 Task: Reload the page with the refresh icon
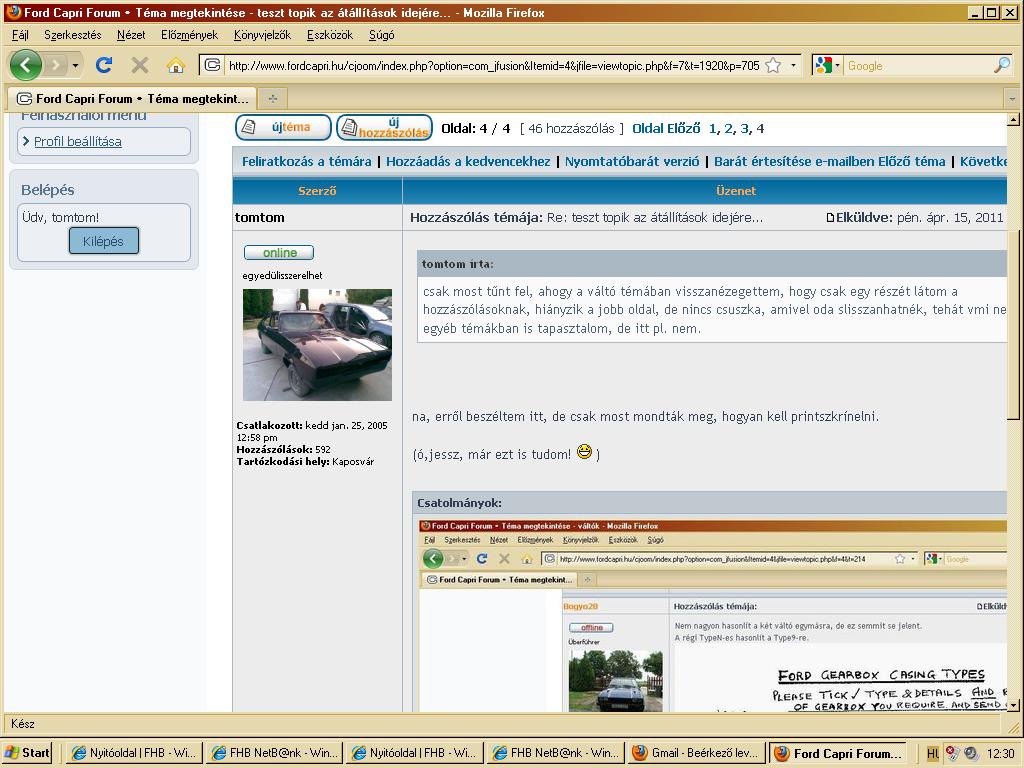103,65
